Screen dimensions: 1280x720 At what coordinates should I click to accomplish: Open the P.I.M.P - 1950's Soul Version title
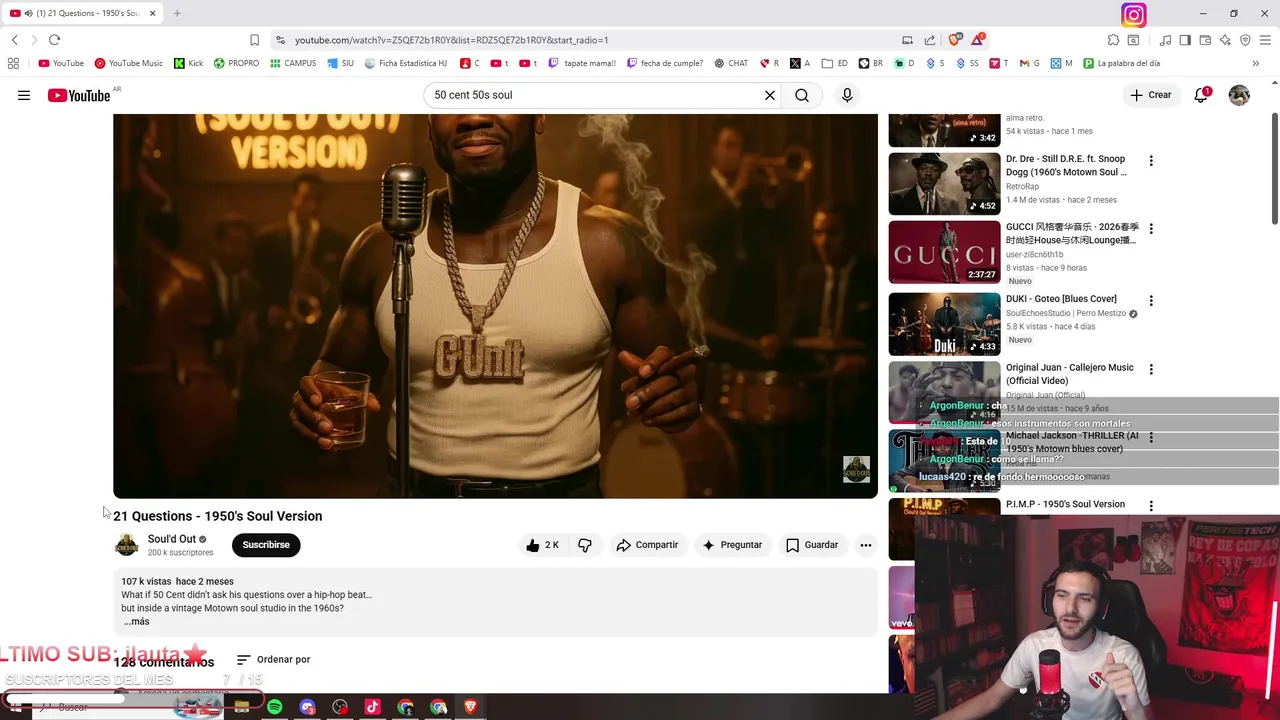pyautogui.click(x=1065, y=505)
